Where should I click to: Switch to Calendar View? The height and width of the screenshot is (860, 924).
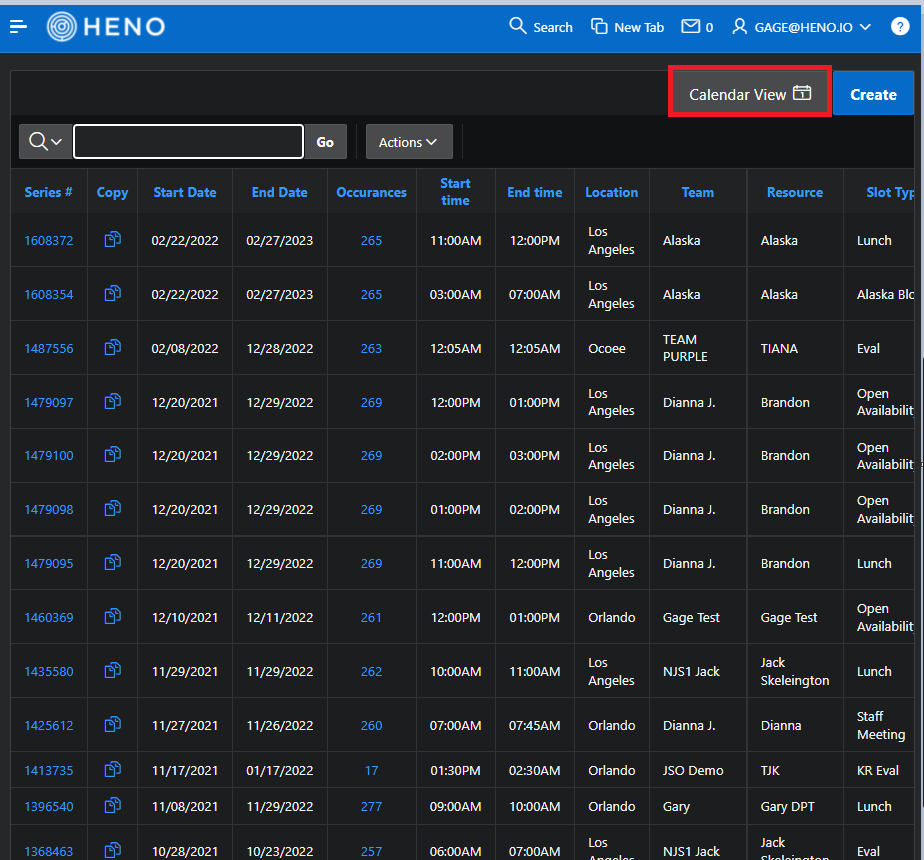[749, 94]
